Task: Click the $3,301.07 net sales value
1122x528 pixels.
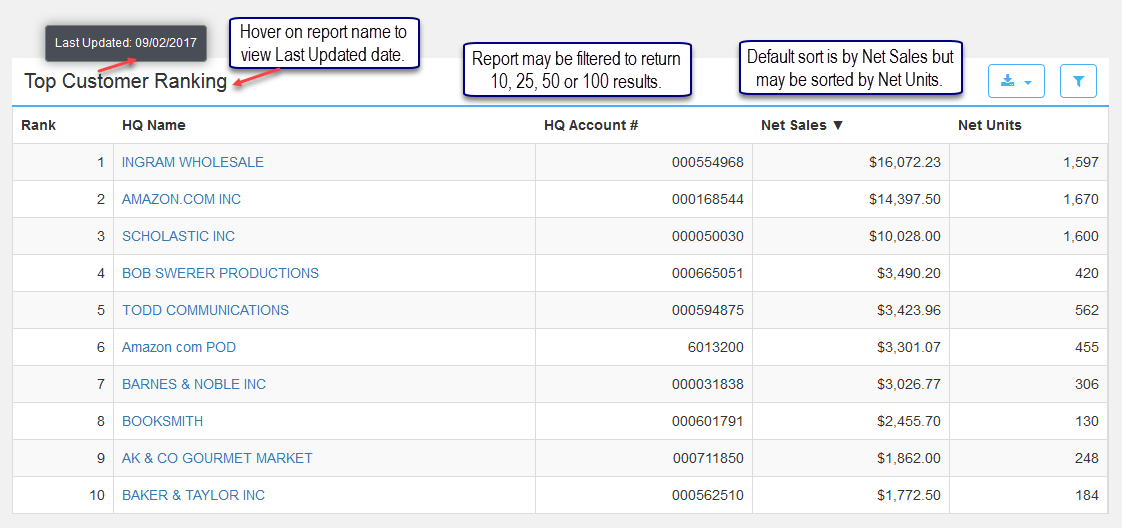Action: tap(909, 348)
